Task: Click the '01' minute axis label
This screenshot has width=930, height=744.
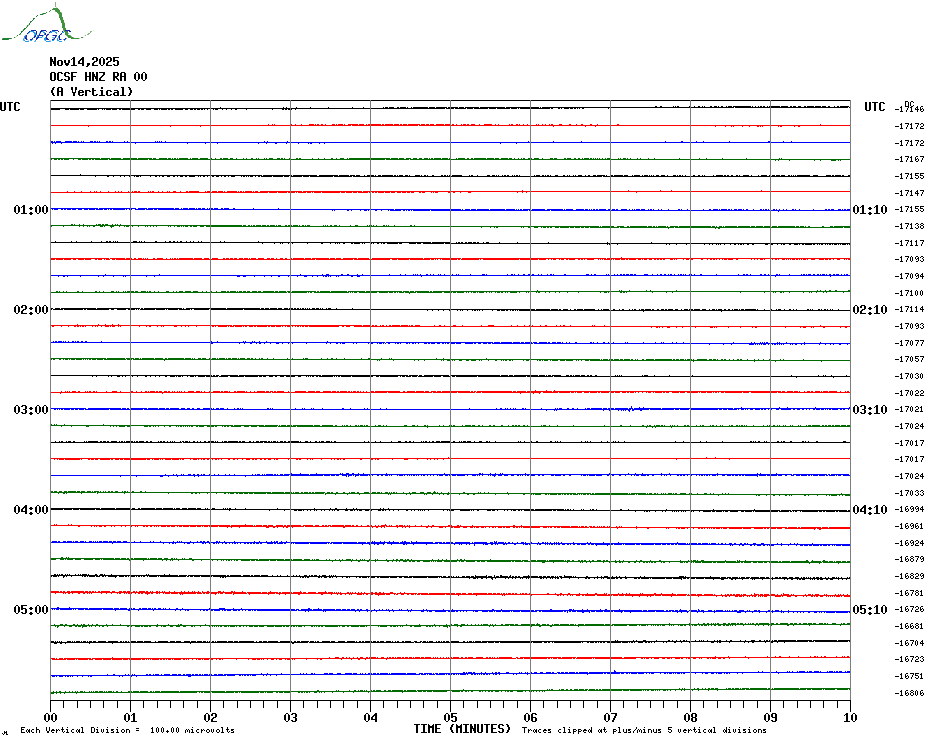Action: click(130, 717)
